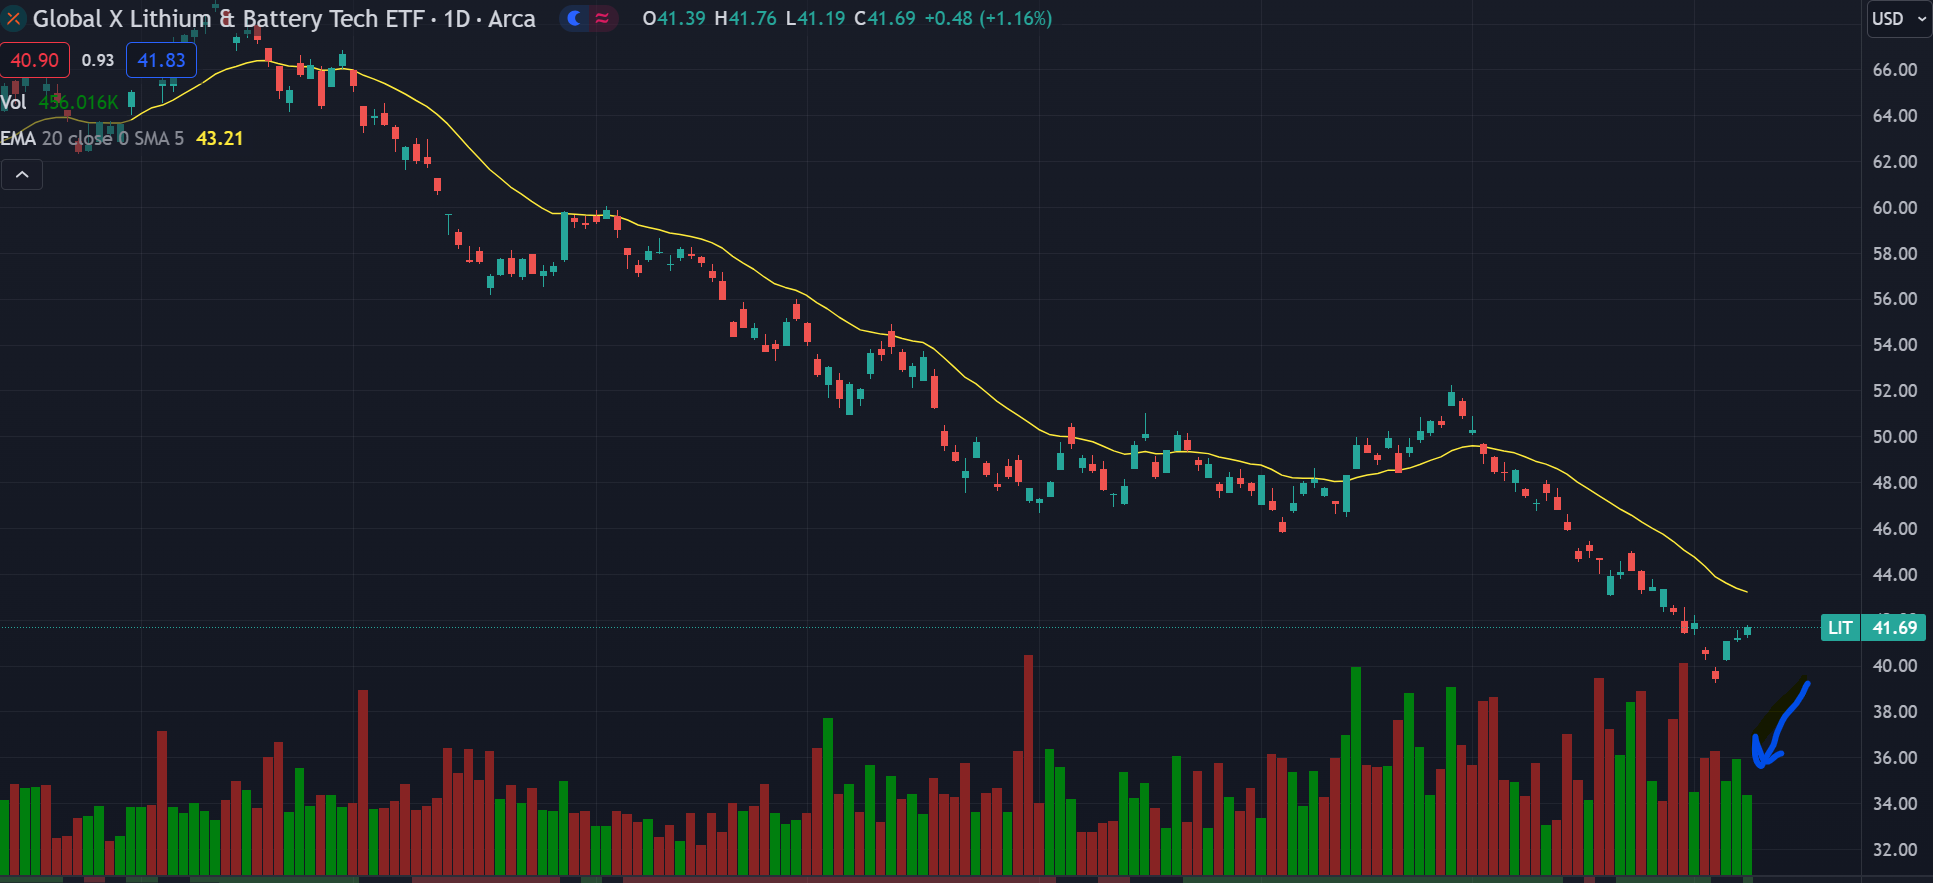The height and width of the screenshot is (883, 1933).
Task: Select the EMA 20 close 0 SMA 5 legend
Action: 93,138
